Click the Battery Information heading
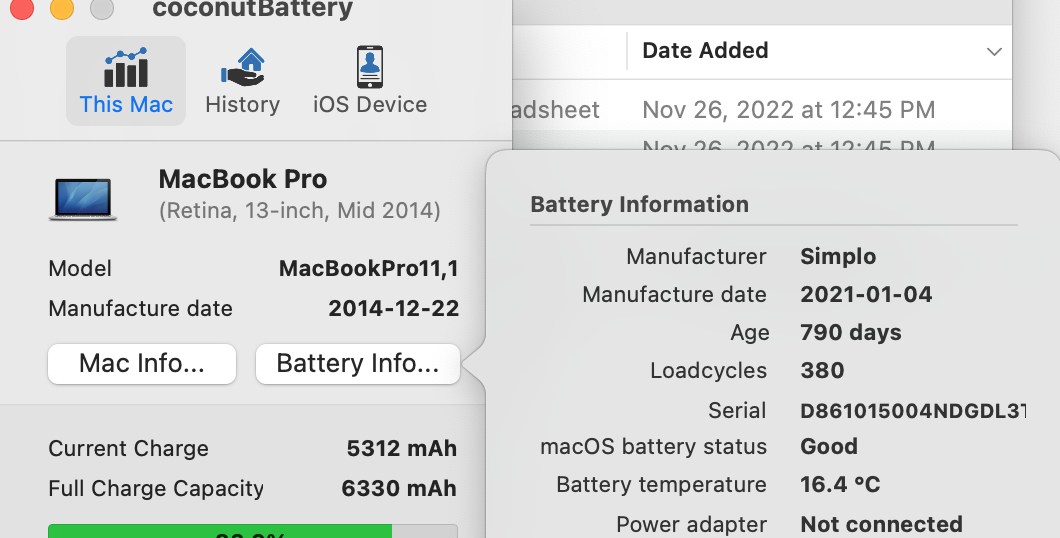Viewport: 1060px width, 538px height. click(x=640, y=205)
